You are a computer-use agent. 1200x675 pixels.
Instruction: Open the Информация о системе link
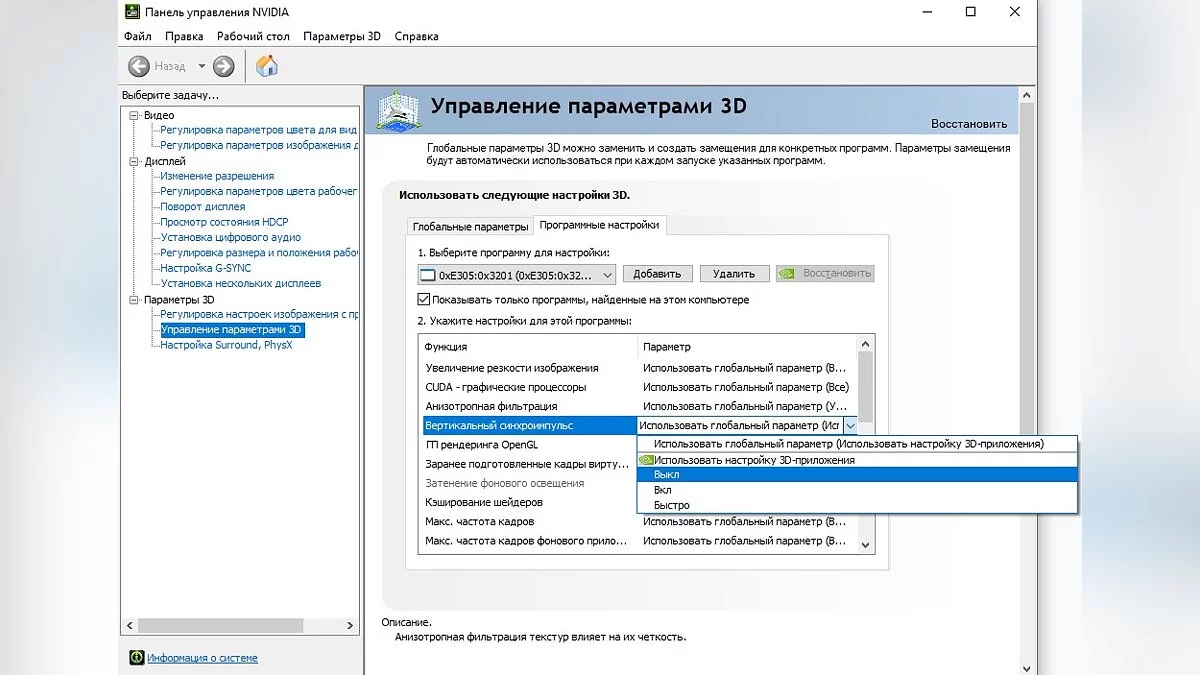[202, 658]
